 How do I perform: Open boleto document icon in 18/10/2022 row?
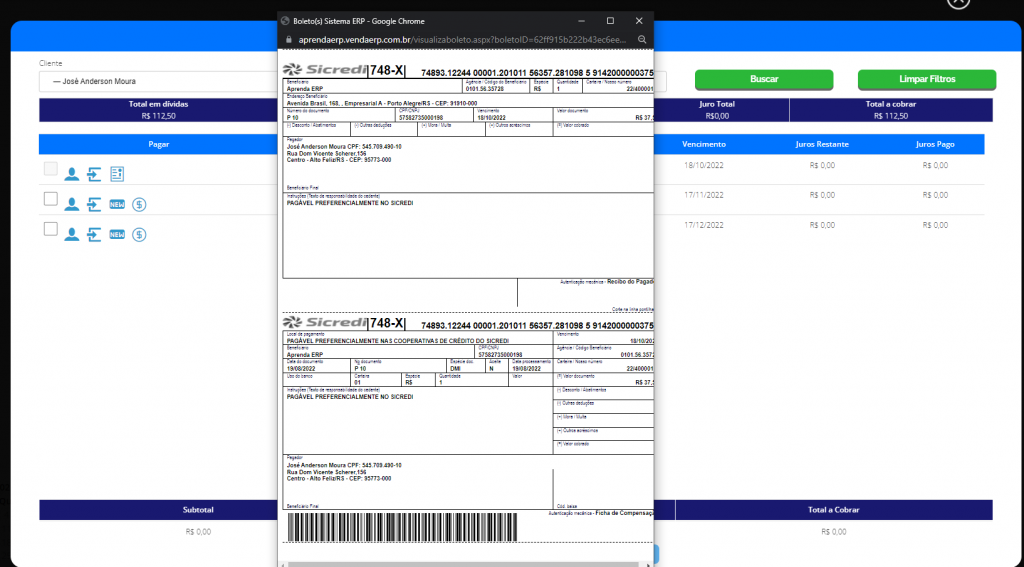click(117, 174)
